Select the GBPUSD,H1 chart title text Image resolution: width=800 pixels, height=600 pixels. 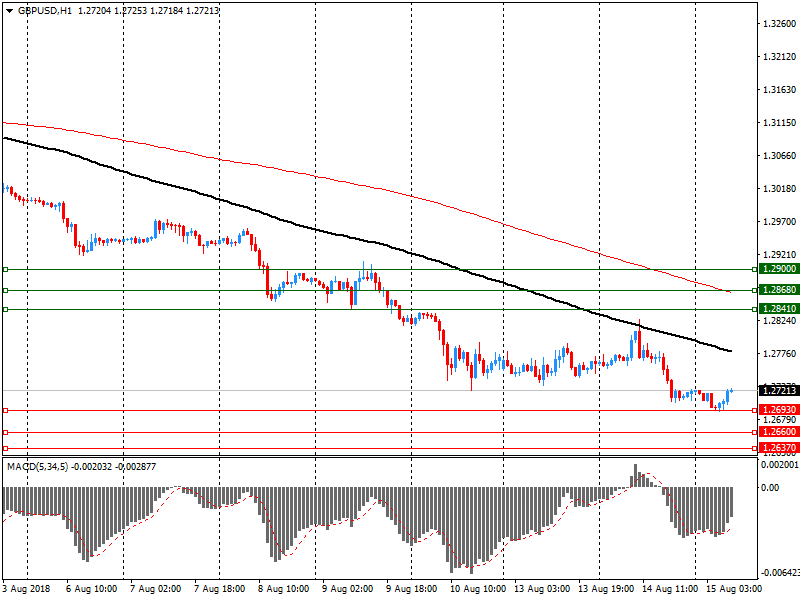(x=45, y=11)
